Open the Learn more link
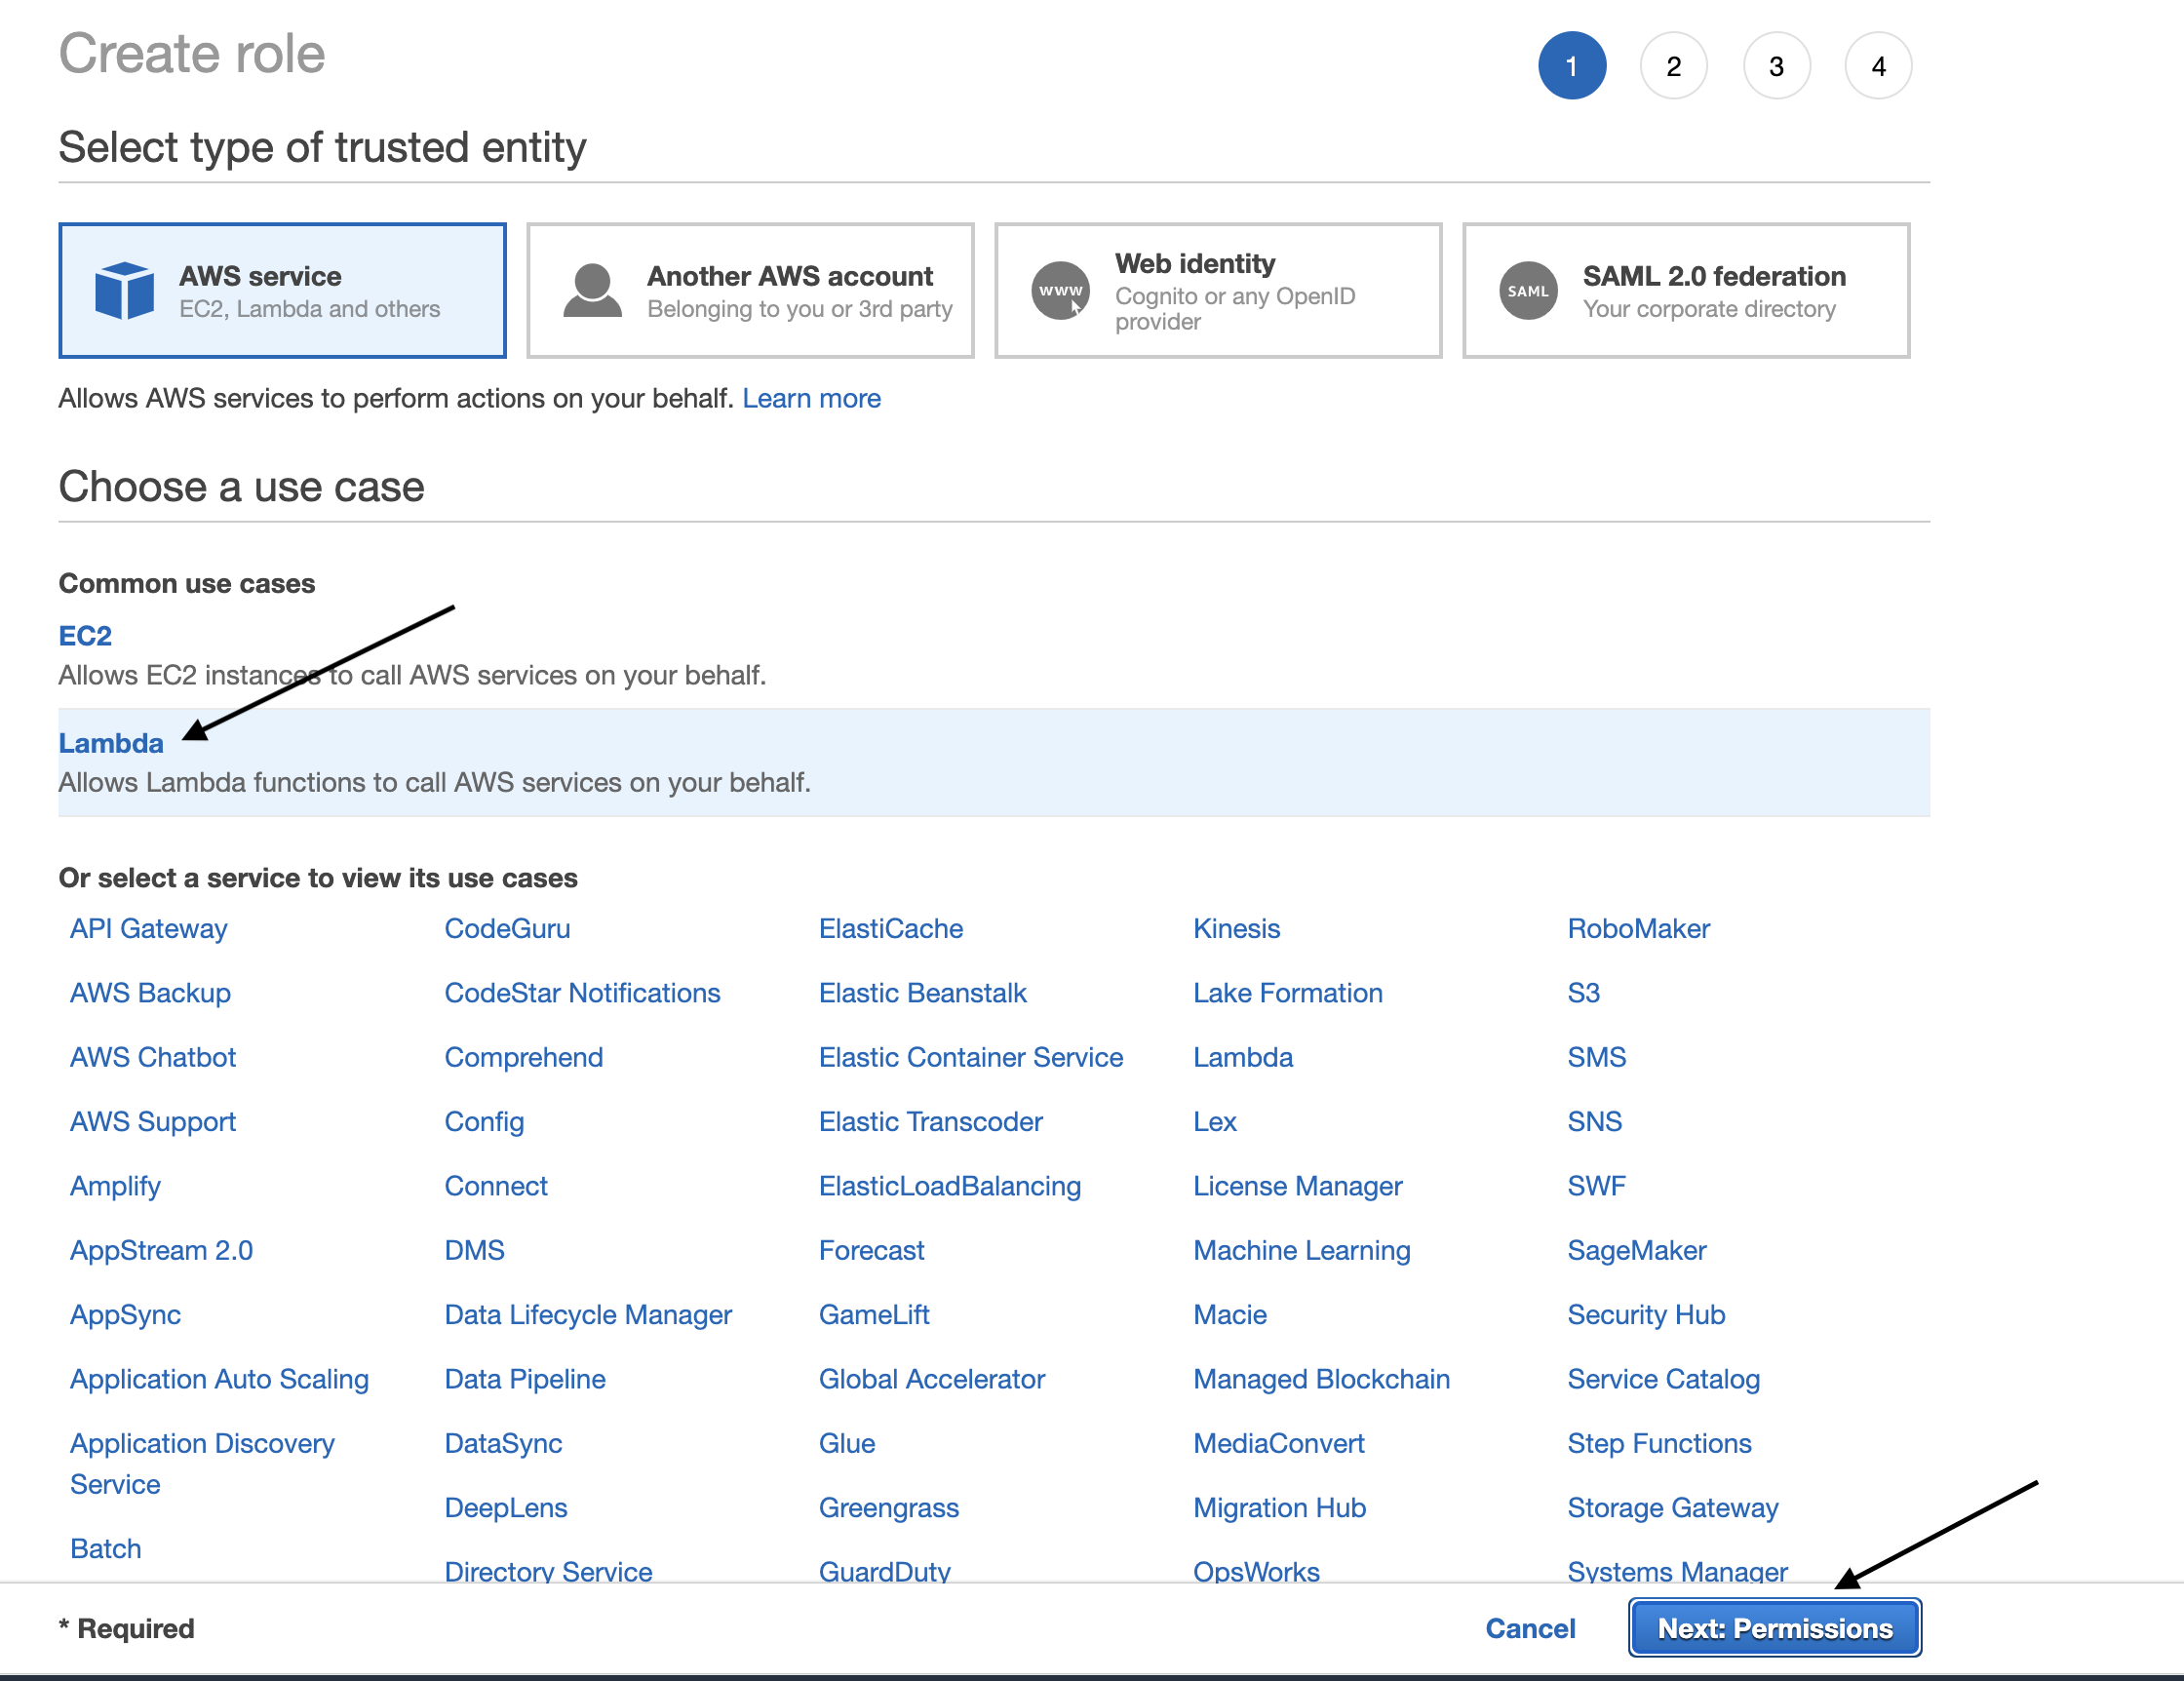 pyautogui.click(x=811, y=398)
